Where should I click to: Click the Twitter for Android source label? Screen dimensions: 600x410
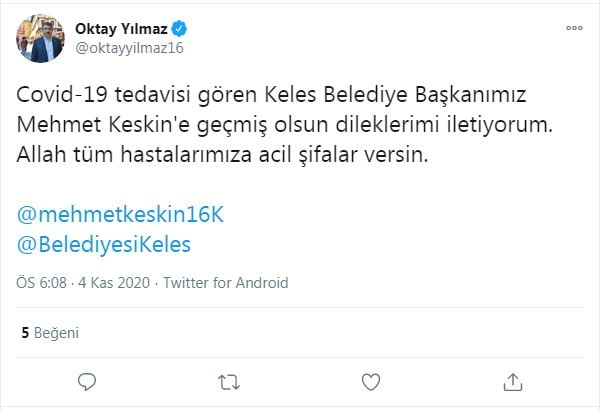pos(226,283)
